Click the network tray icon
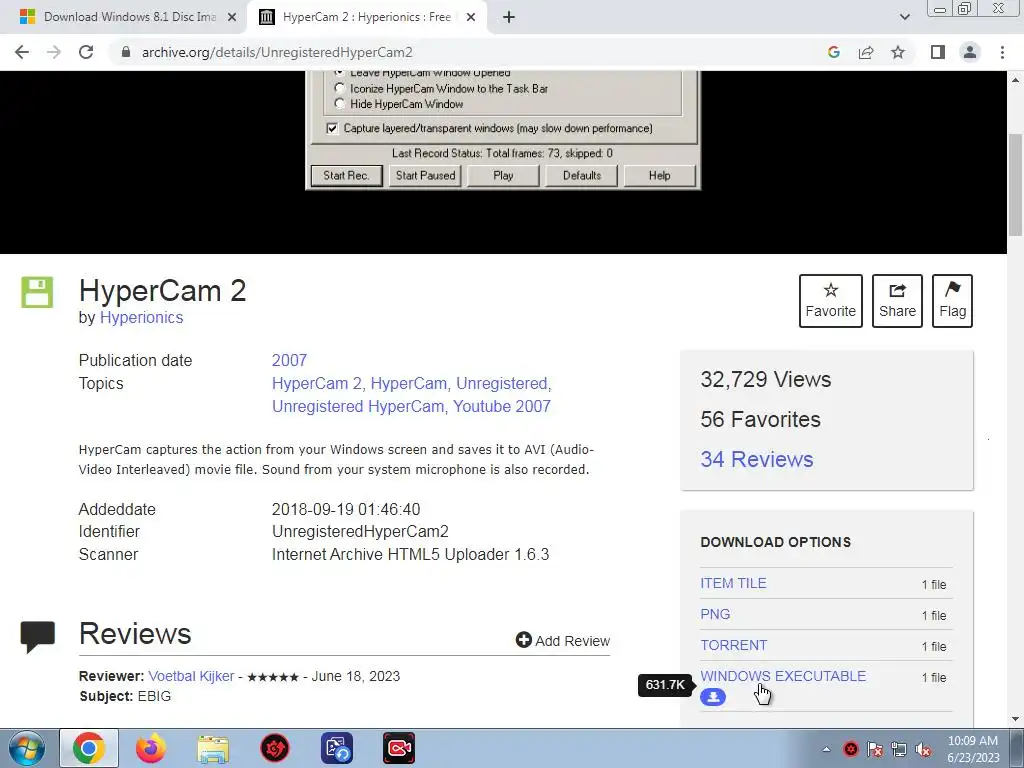This screenshot has width=1024, height=768. [899, 749]
